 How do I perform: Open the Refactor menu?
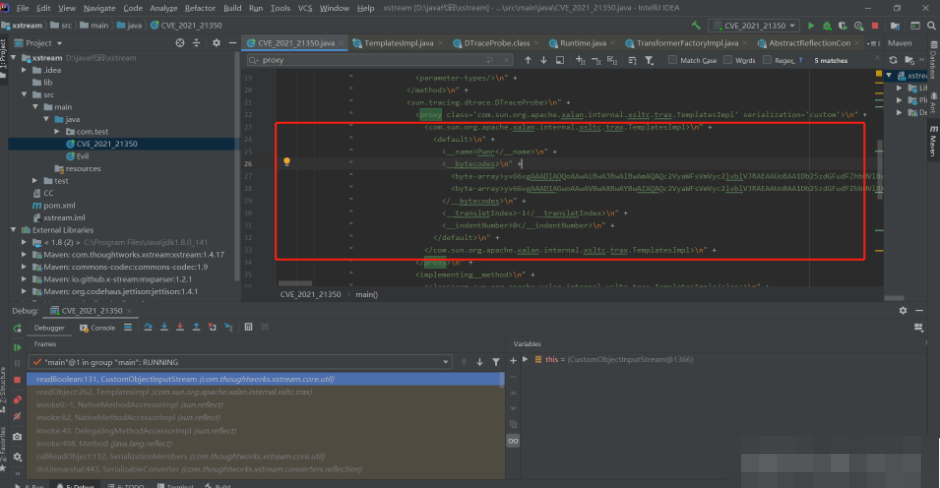[199, 8]
